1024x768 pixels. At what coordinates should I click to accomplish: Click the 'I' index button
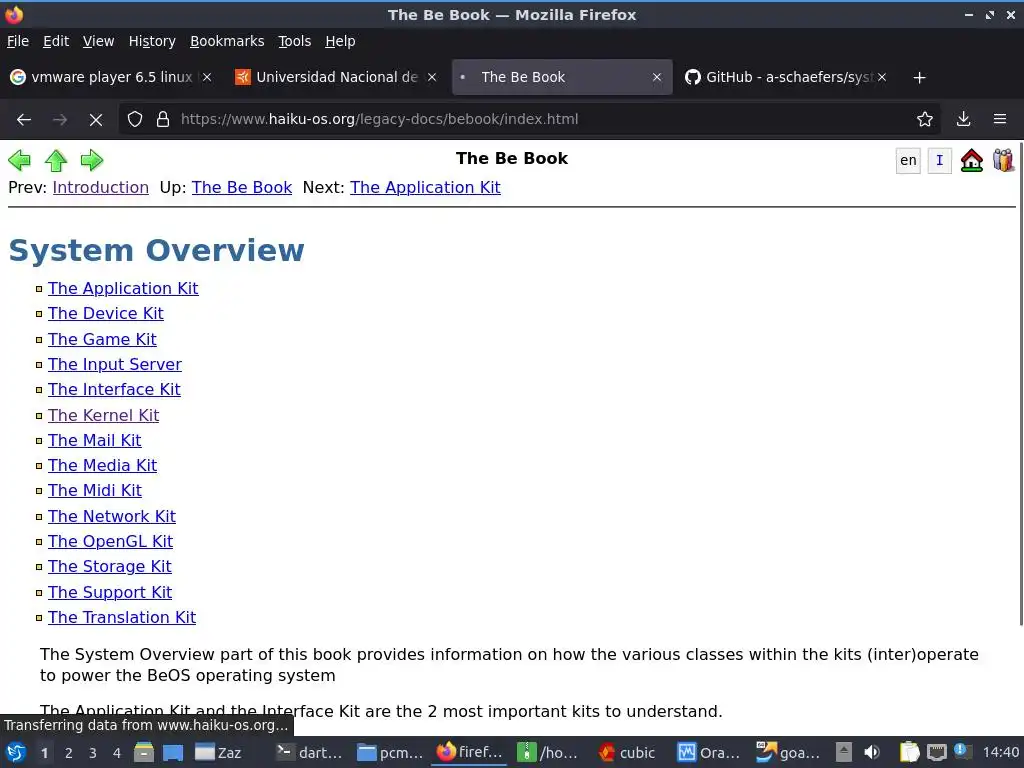tap(939, 161)
